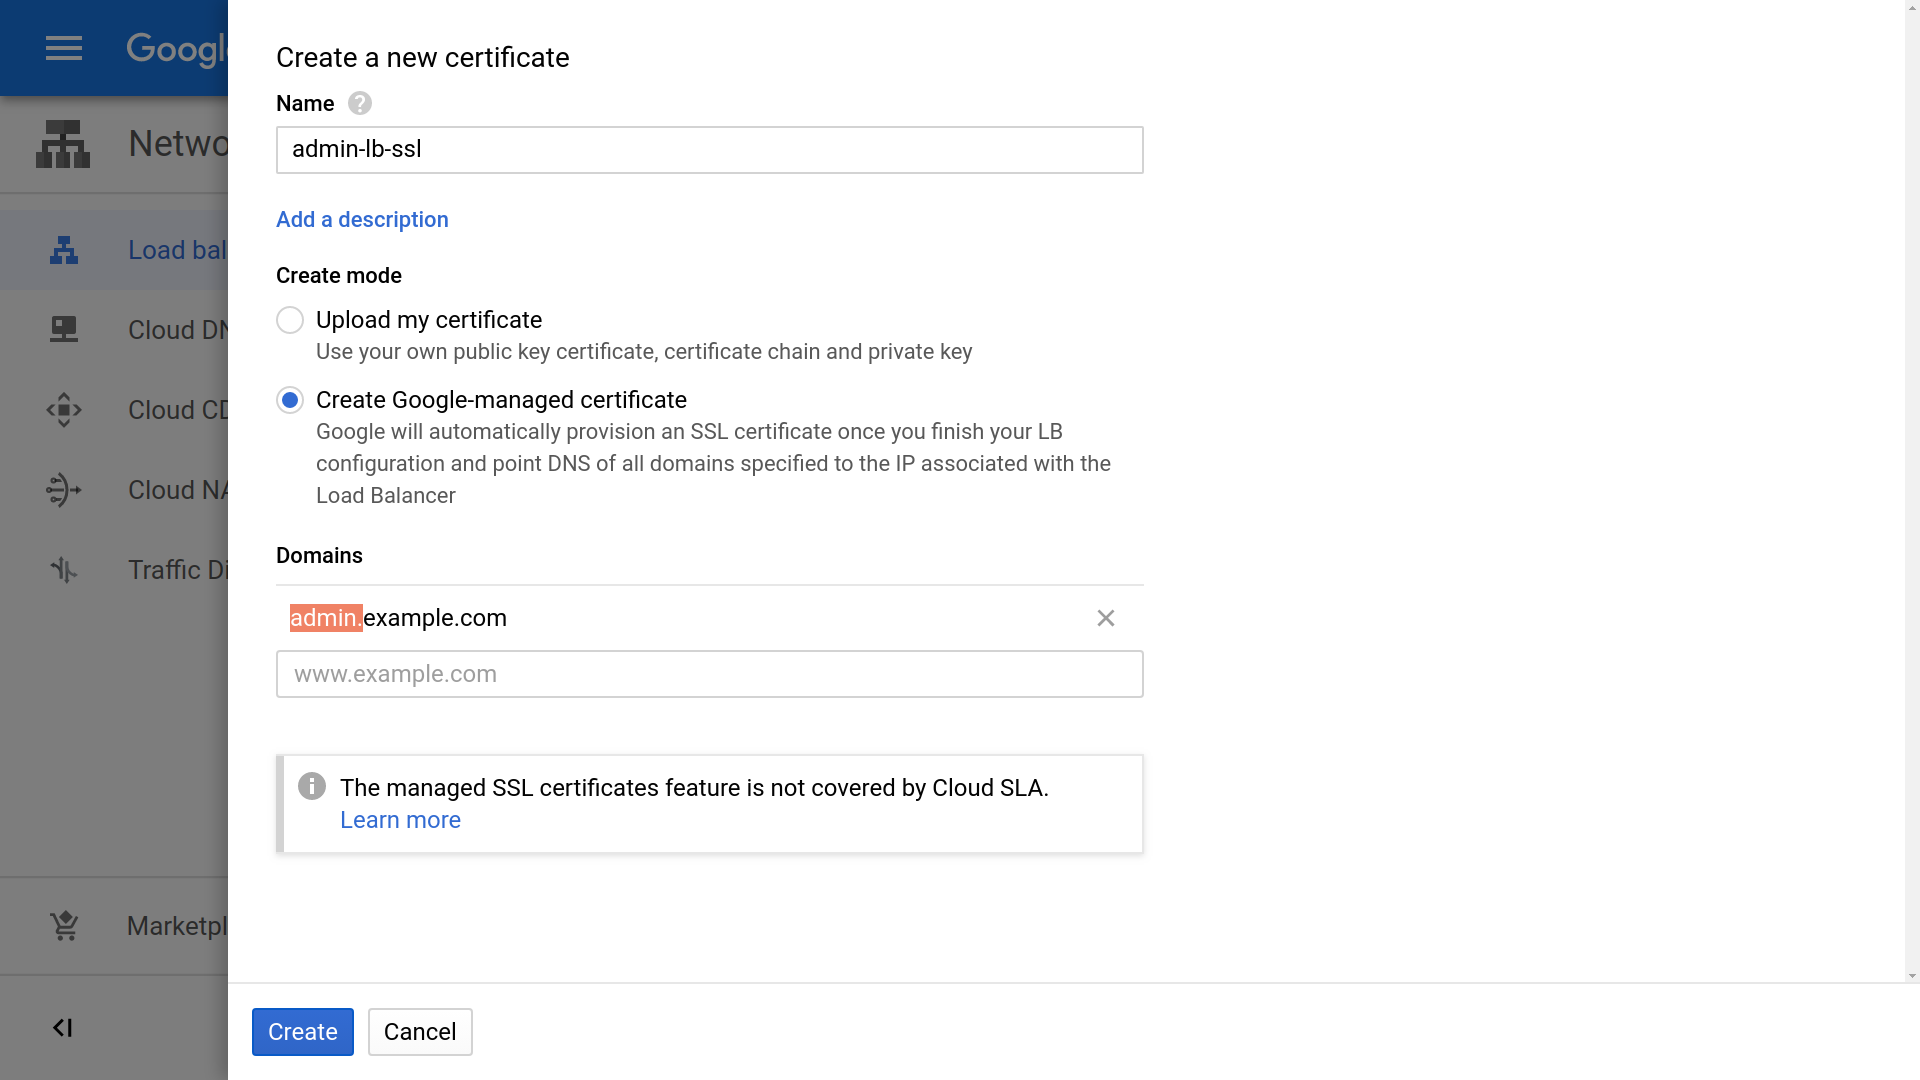Click the Create button
Viewport: 1920px width, 1080px height.
(303, 1032)
